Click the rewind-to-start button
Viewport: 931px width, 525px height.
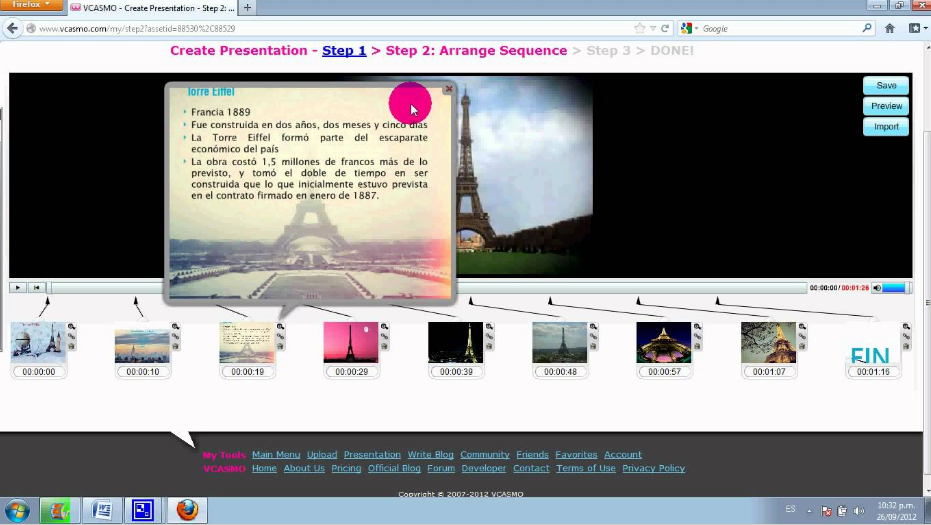(36, 287)
